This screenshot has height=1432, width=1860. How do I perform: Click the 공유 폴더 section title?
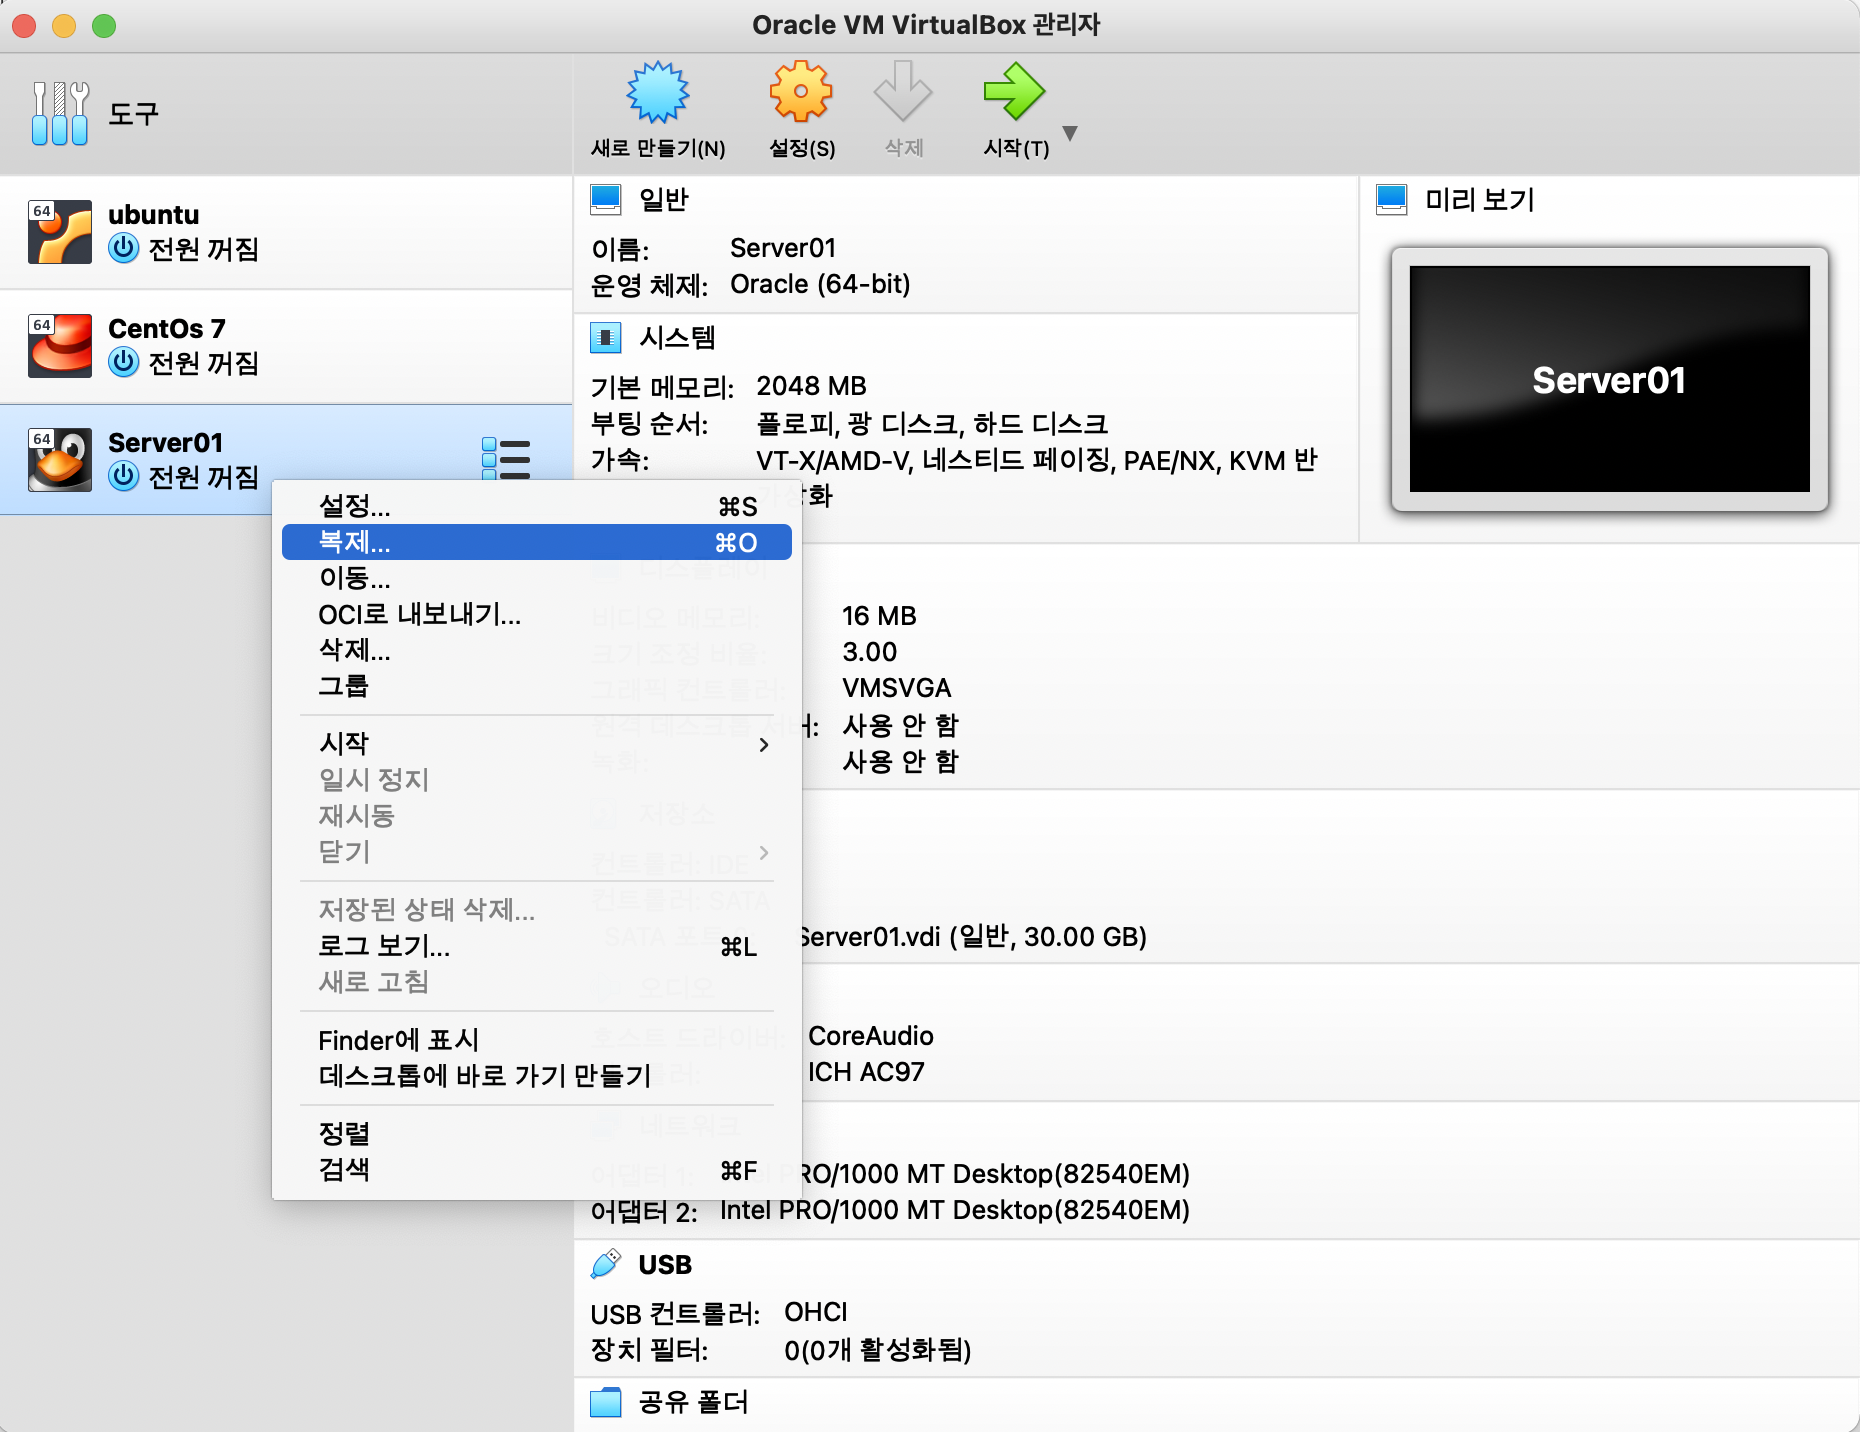(x=694, y=1403)
